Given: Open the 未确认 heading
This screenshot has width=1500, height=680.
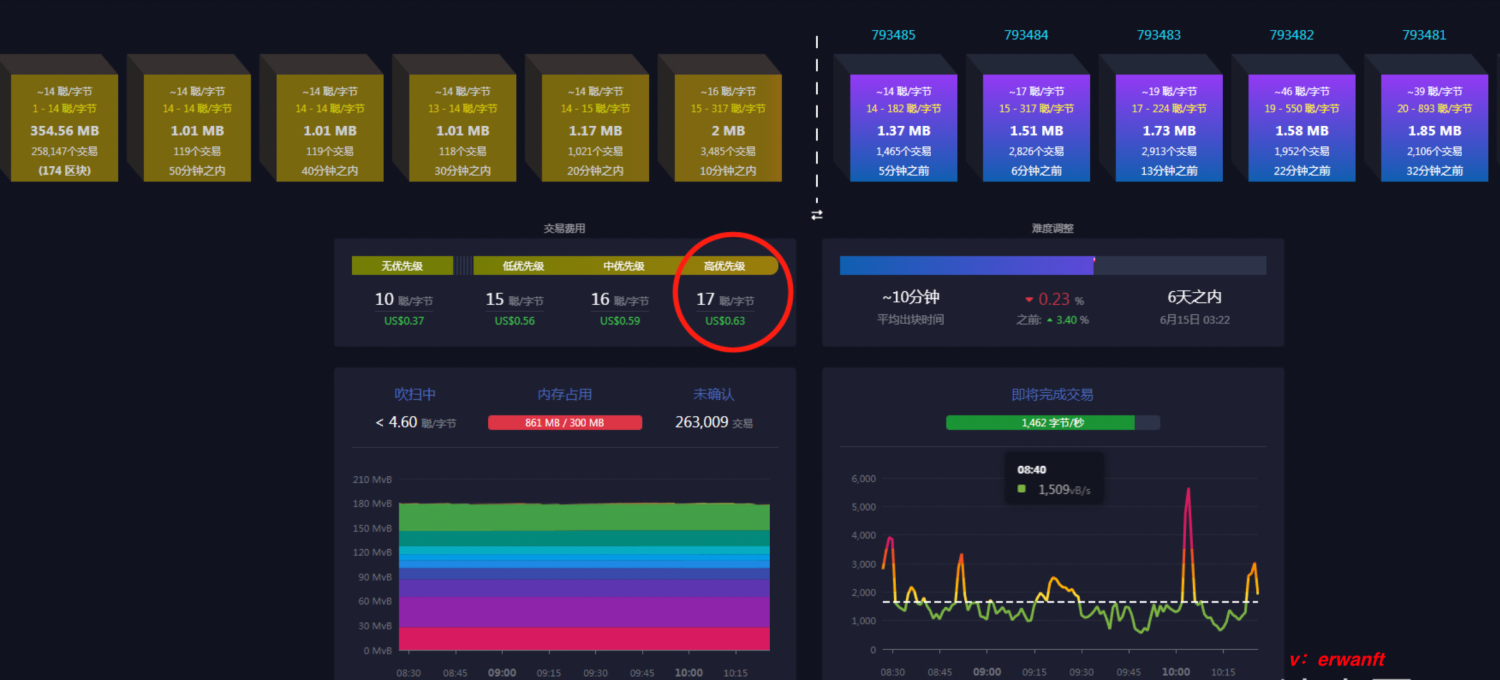Looking at the screenshot, I should coord(714,395).
